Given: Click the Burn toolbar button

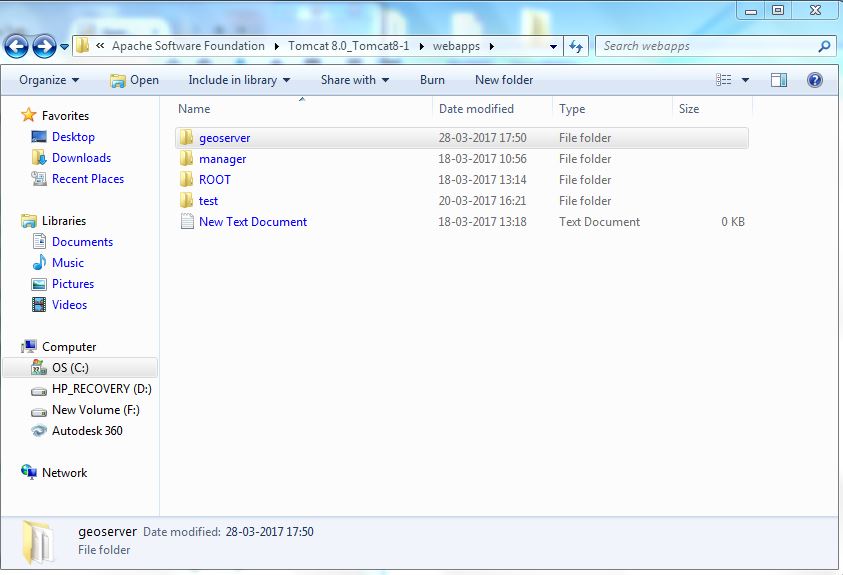Looking at the screenshot, I should coord(432,80).
